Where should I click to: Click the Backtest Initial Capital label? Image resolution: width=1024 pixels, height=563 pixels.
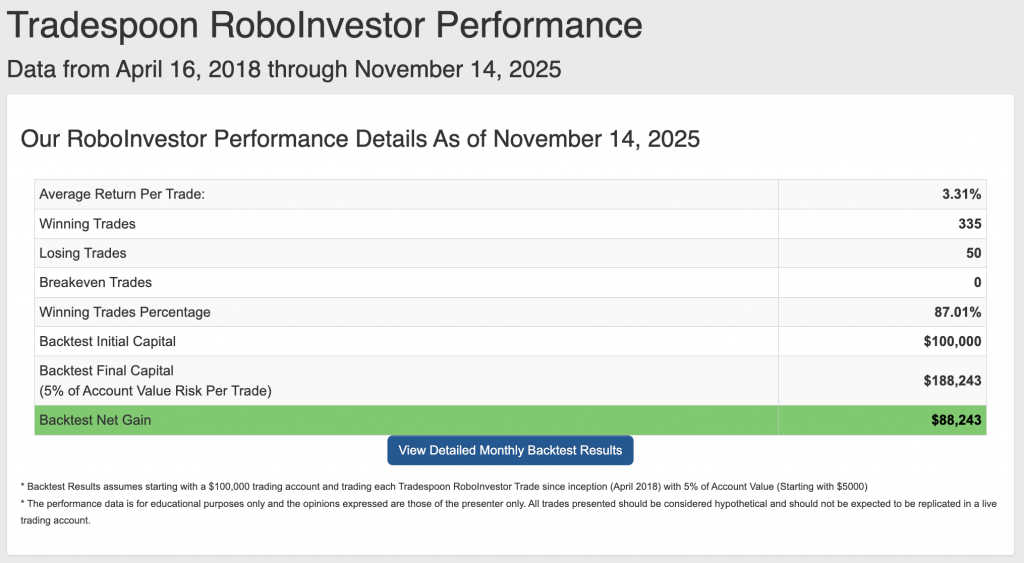pos(108,341)
